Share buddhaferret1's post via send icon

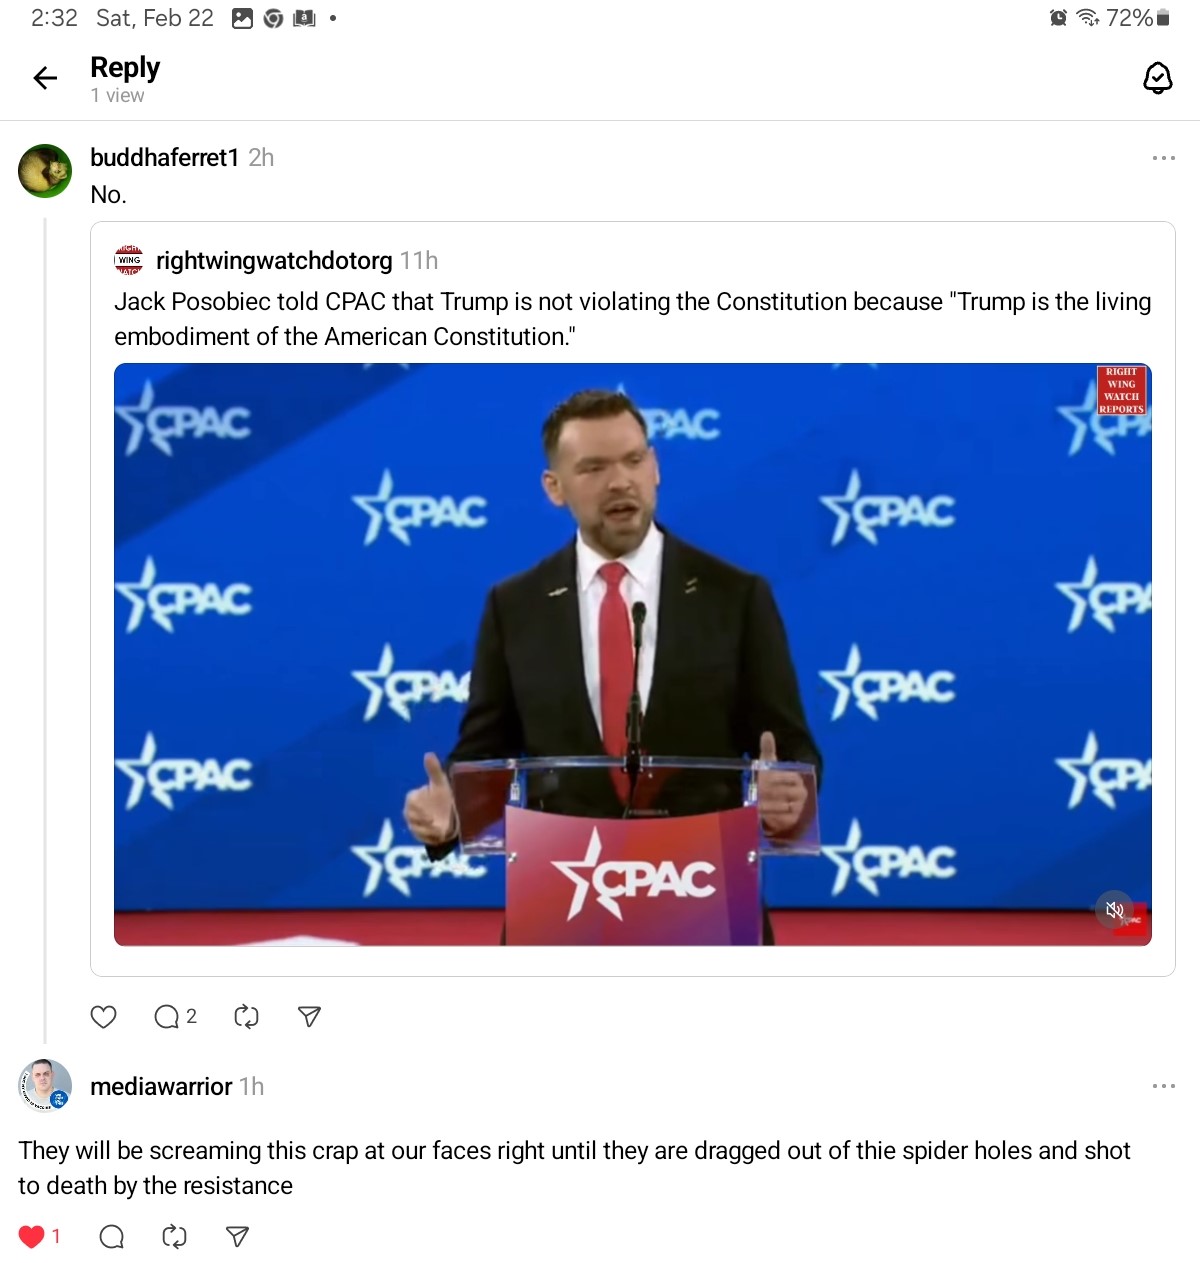coord(310,1017)
